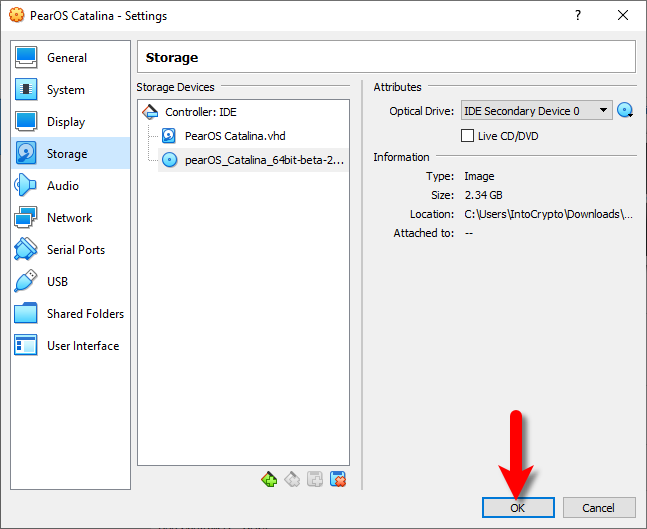This screenshot has width=647, height=529.
Task: Enable the Live CD/DVD checkbox
Action: click(467, 136)
